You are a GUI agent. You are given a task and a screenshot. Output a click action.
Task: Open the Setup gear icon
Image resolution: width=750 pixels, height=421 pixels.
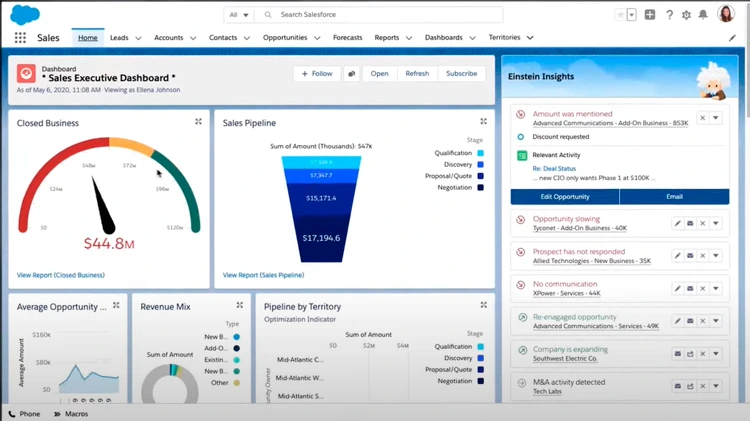(686, 15)
